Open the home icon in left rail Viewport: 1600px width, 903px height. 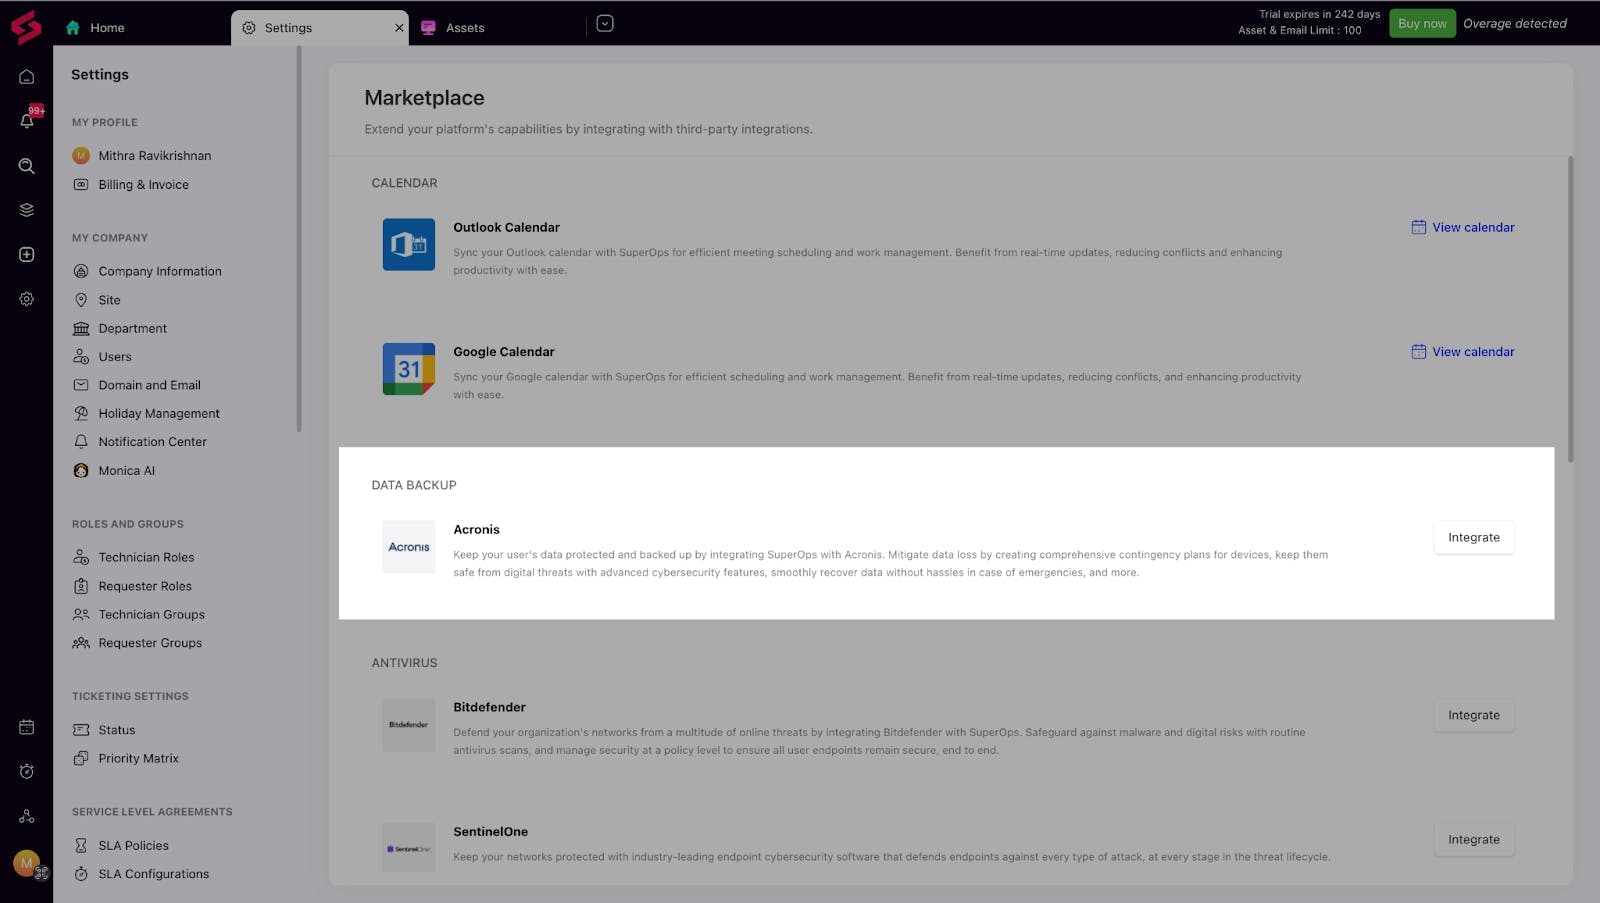(x=27, y=77)
